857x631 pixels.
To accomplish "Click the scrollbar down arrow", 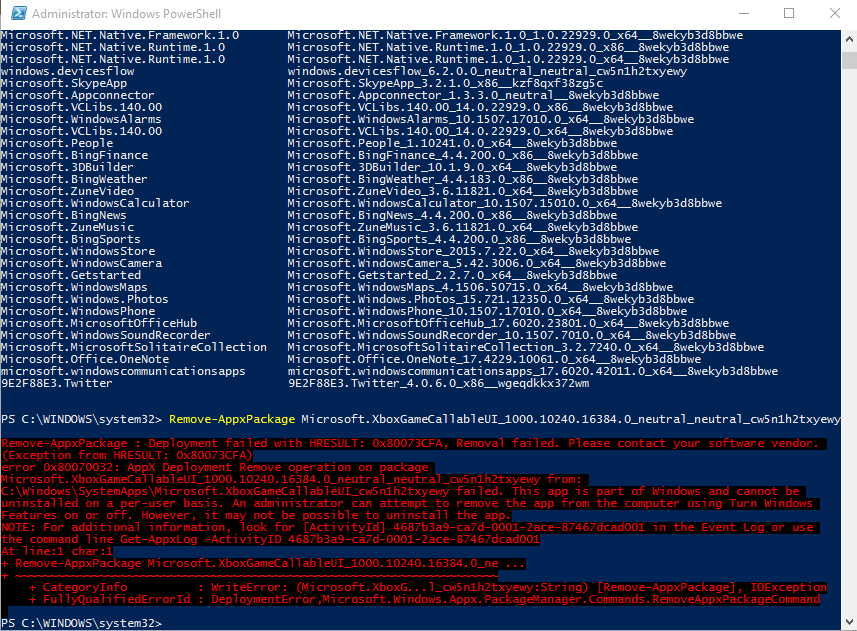I will click(x=849, y=622).
